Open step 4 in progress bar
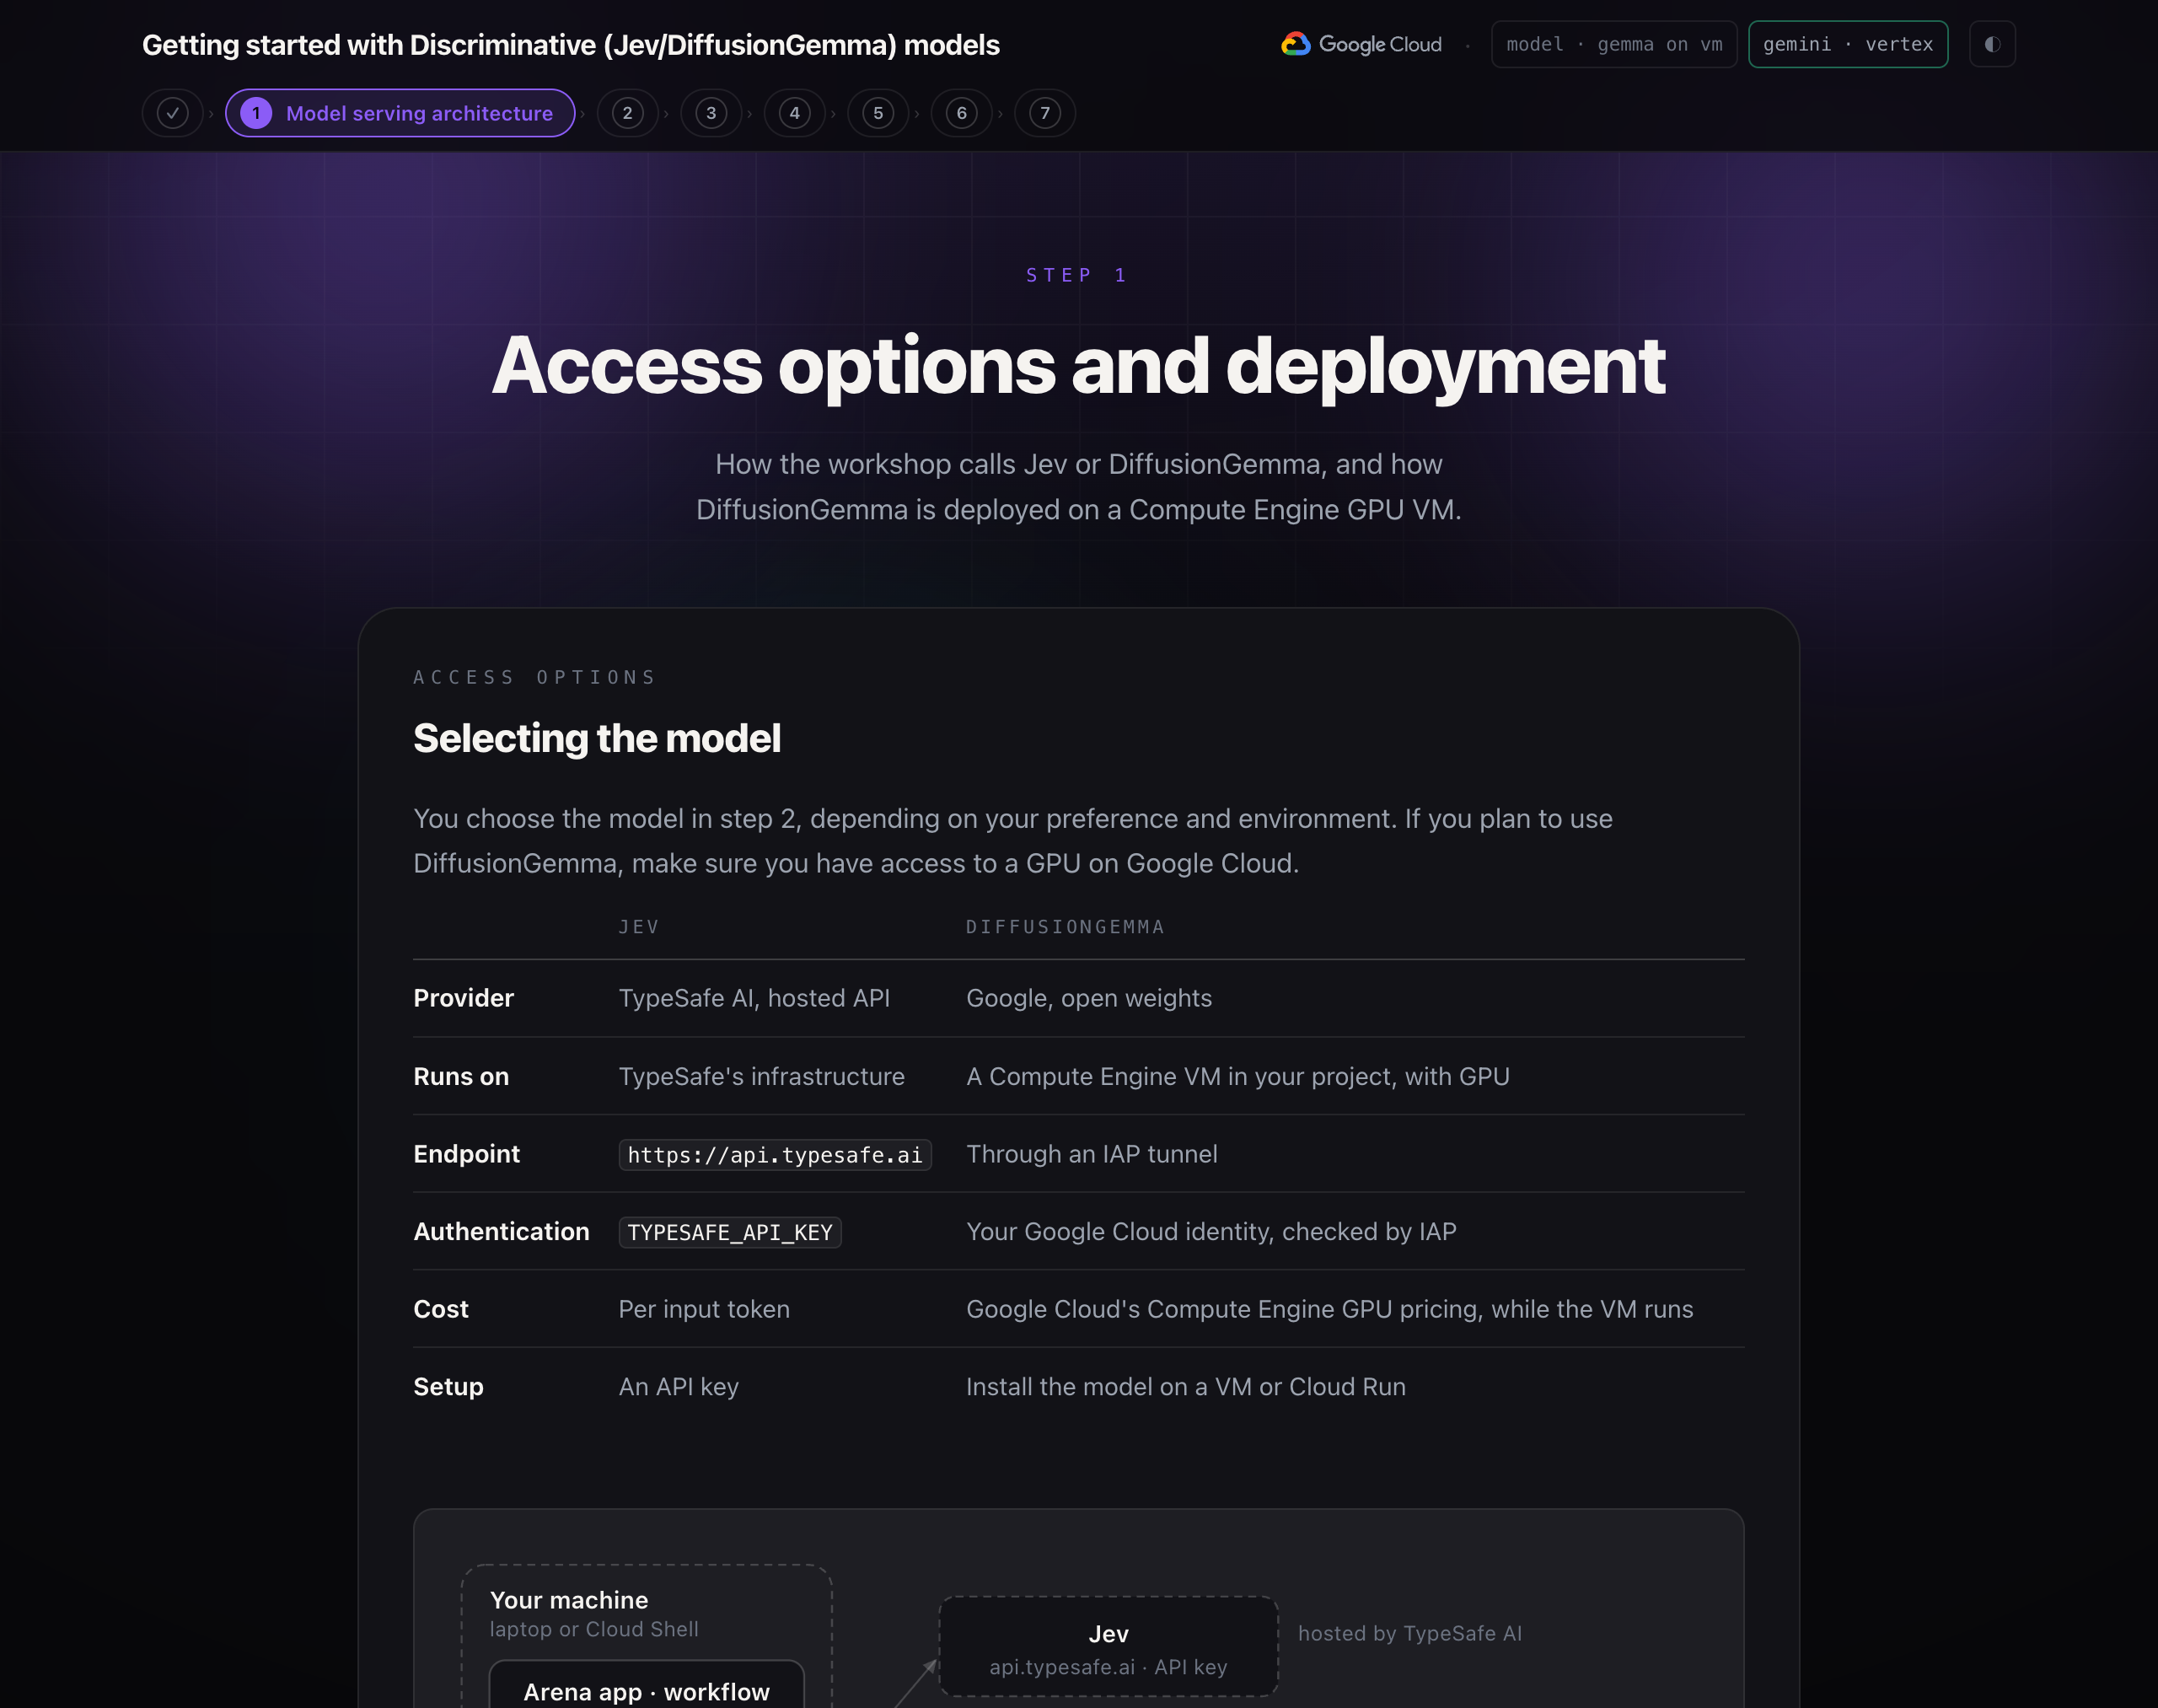The image size is (2158, 1708). (x=795, y=113)
